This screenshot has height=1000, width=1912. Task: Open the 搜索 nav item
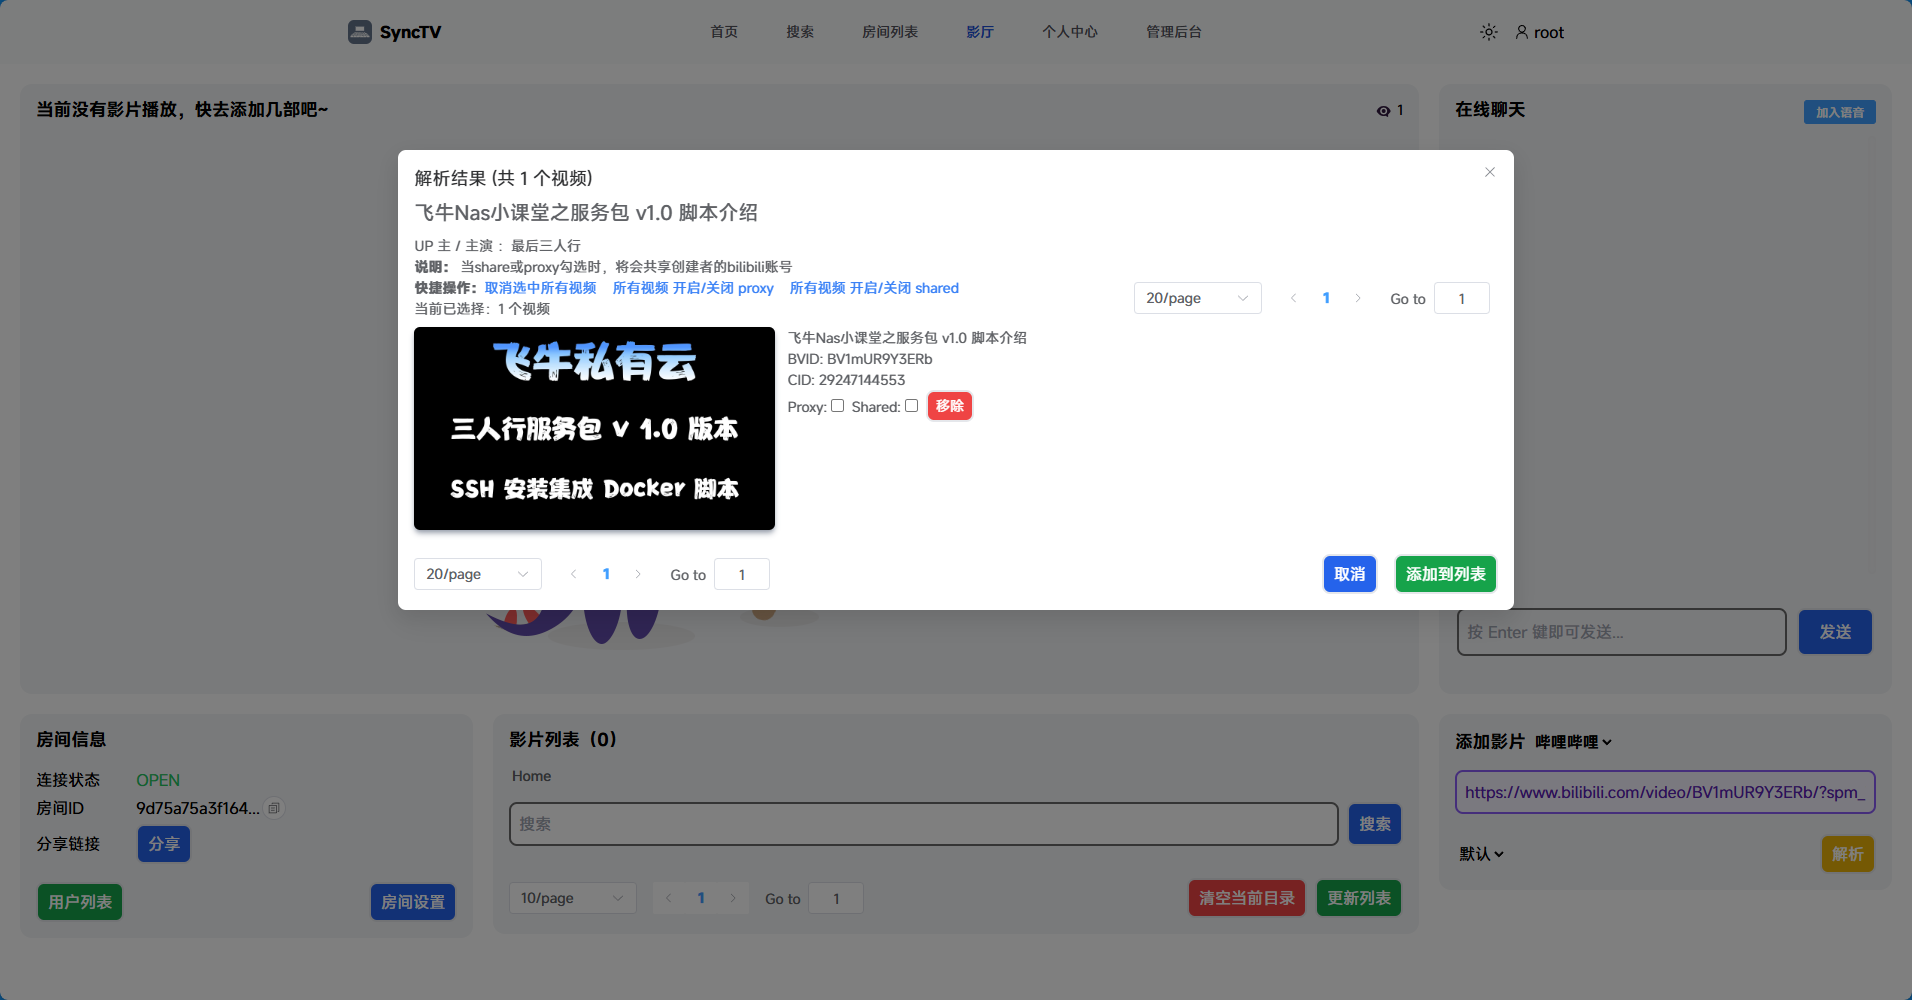pyautogui.click(x=800, y=32)
